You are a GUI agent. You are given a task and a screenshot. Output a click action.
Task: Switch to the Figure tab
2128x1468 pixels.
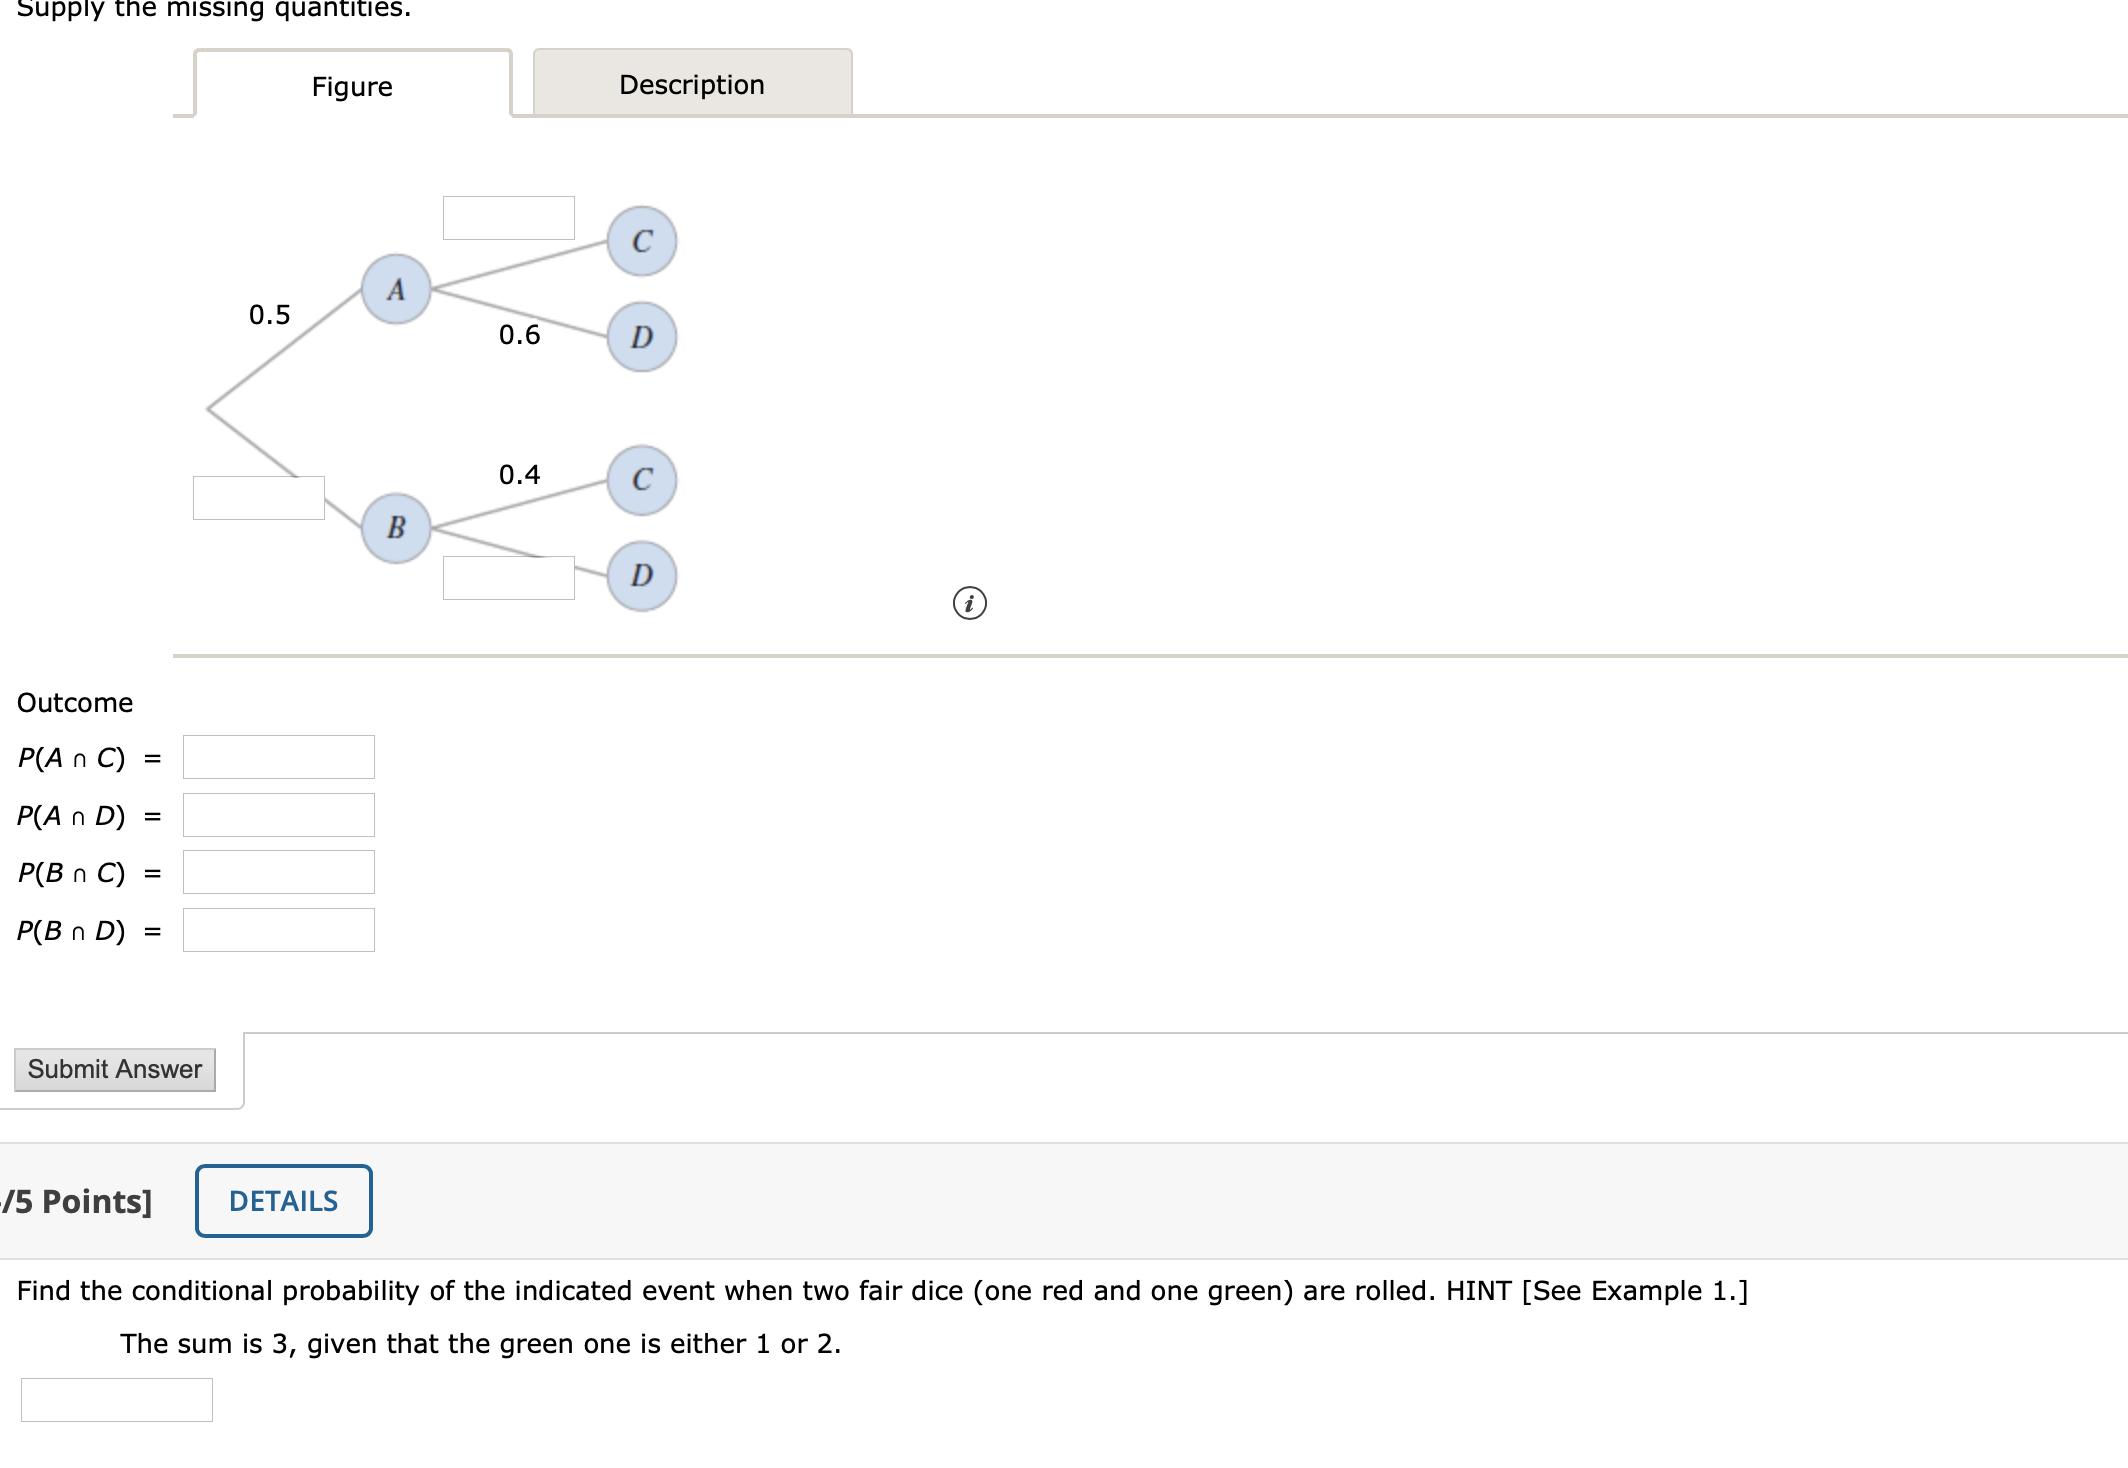(x=351, y=87)
